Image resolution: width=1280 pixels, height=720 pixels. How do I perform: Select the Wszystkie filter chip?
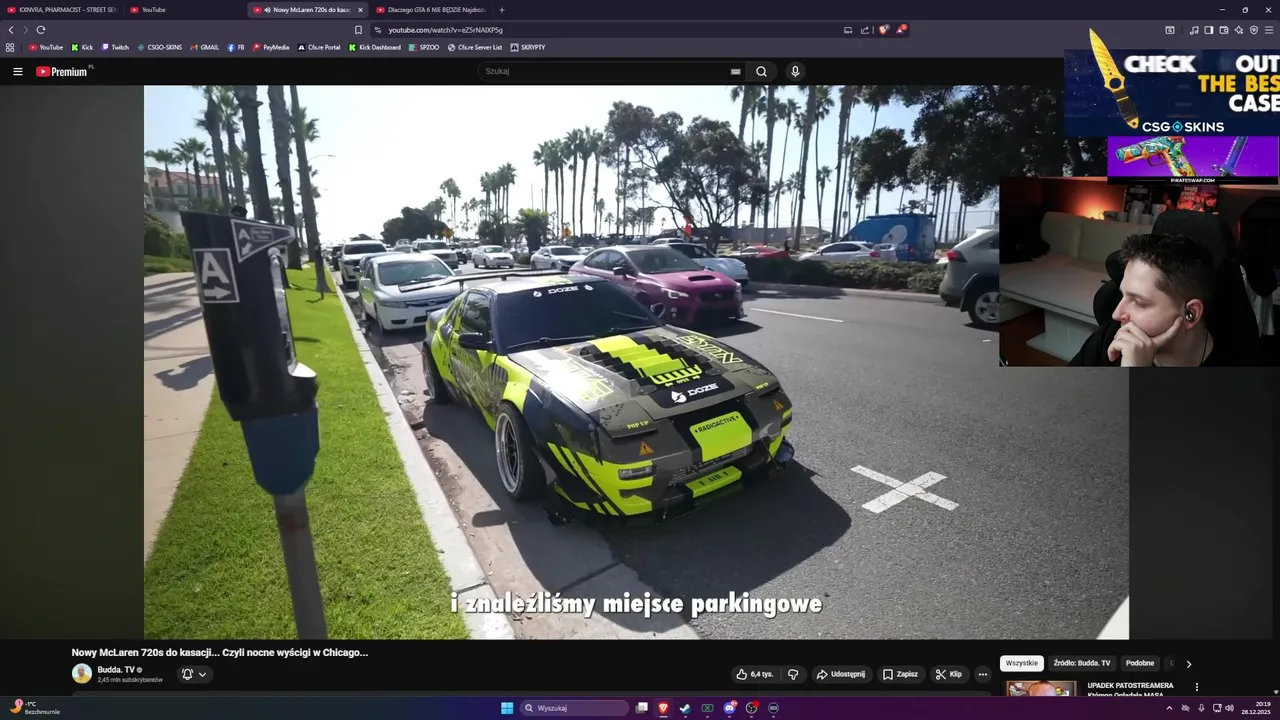pos(1022,663)
